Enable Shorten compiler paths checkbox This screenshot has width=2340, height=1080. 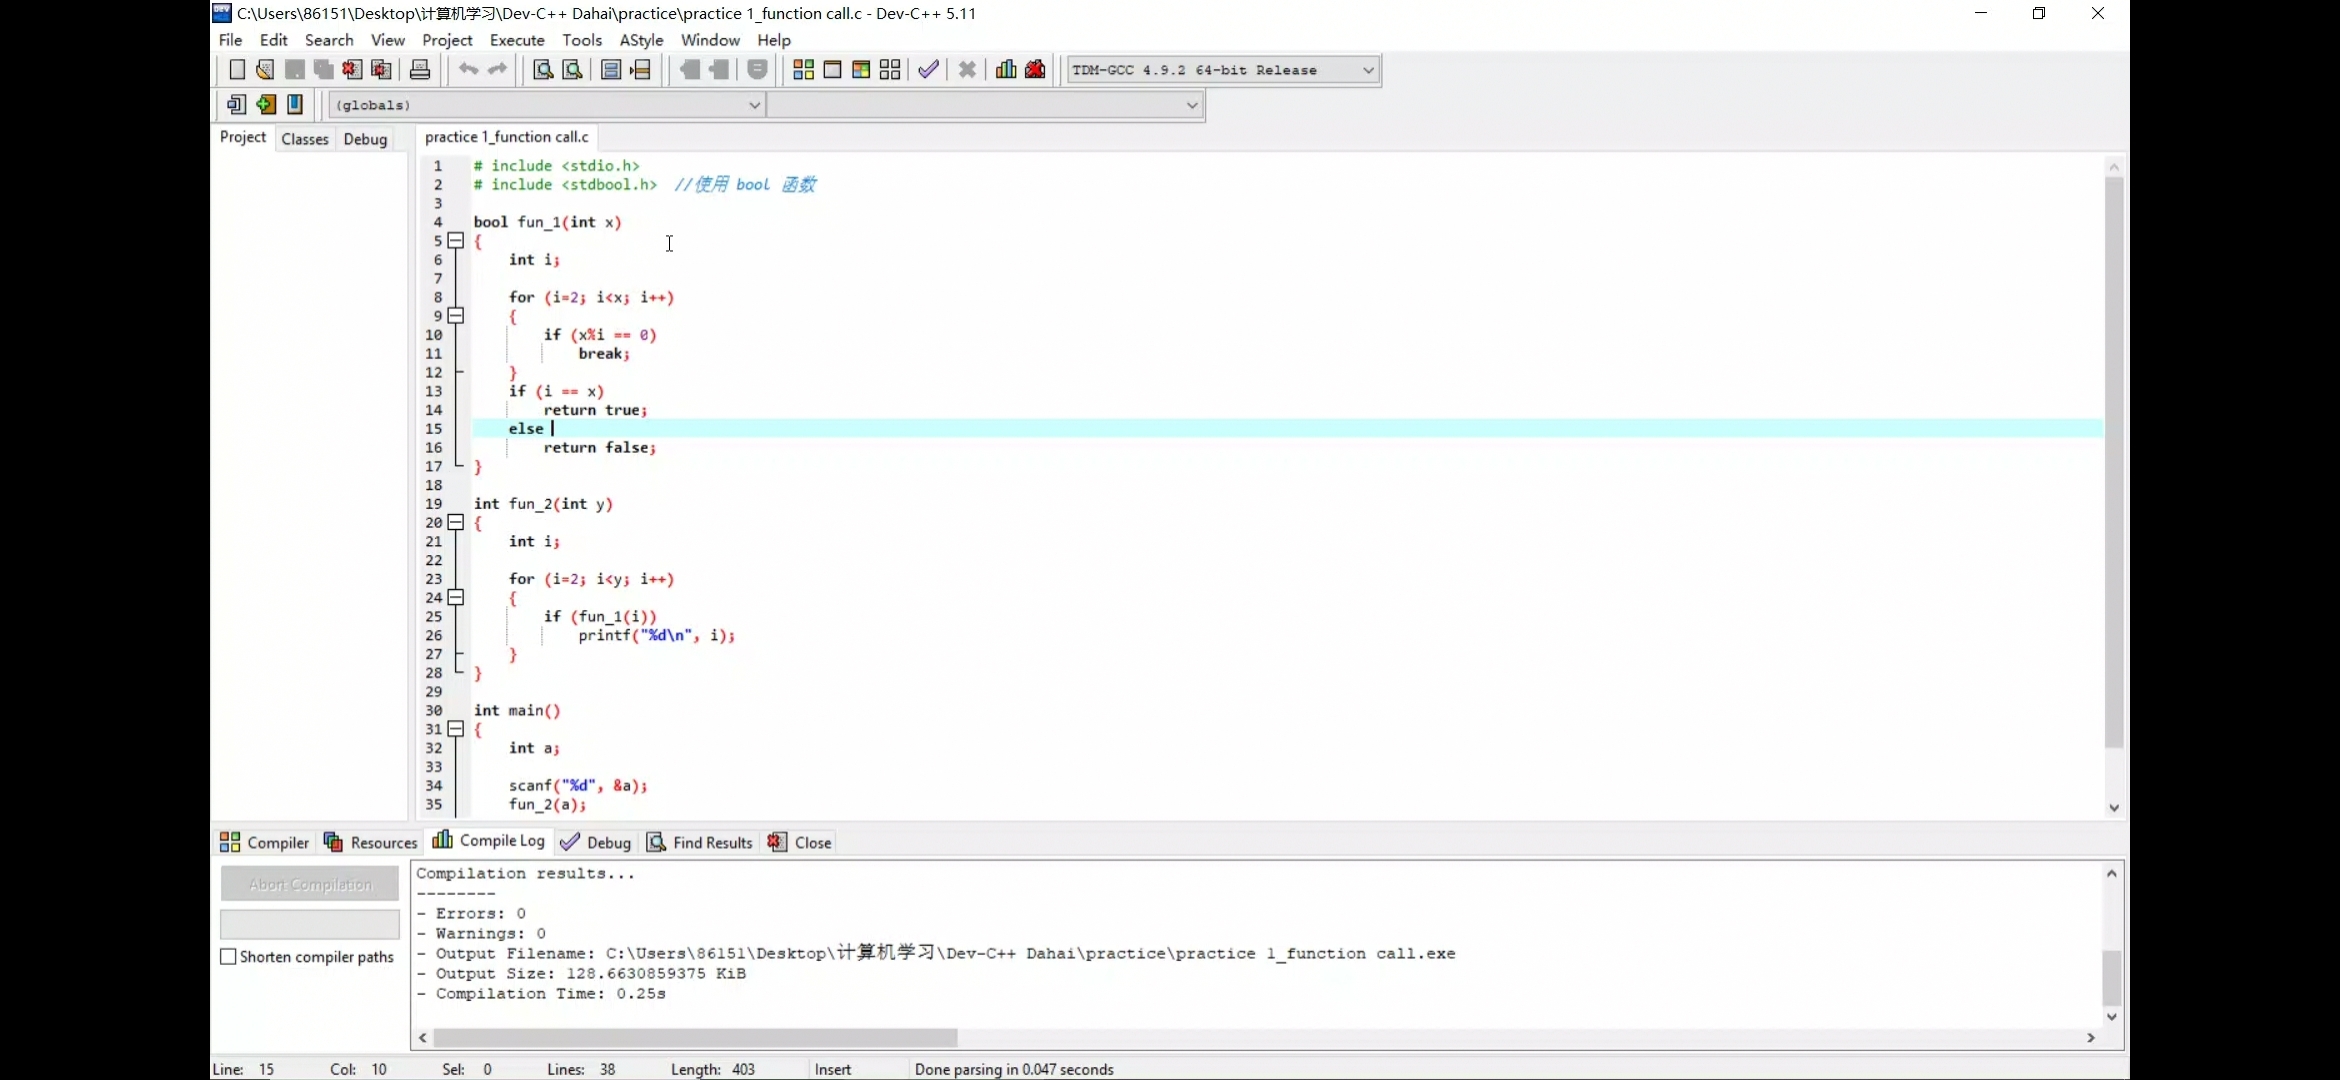[x=228, y=957]
